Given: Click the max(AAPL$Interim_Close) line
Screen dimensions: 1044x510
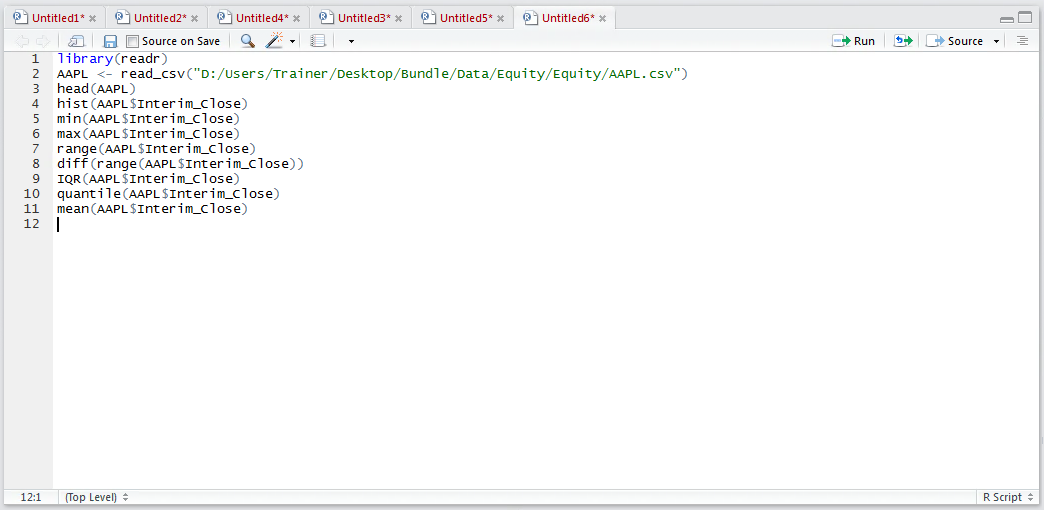Looking at the screenshot, I should click(148, 134).
